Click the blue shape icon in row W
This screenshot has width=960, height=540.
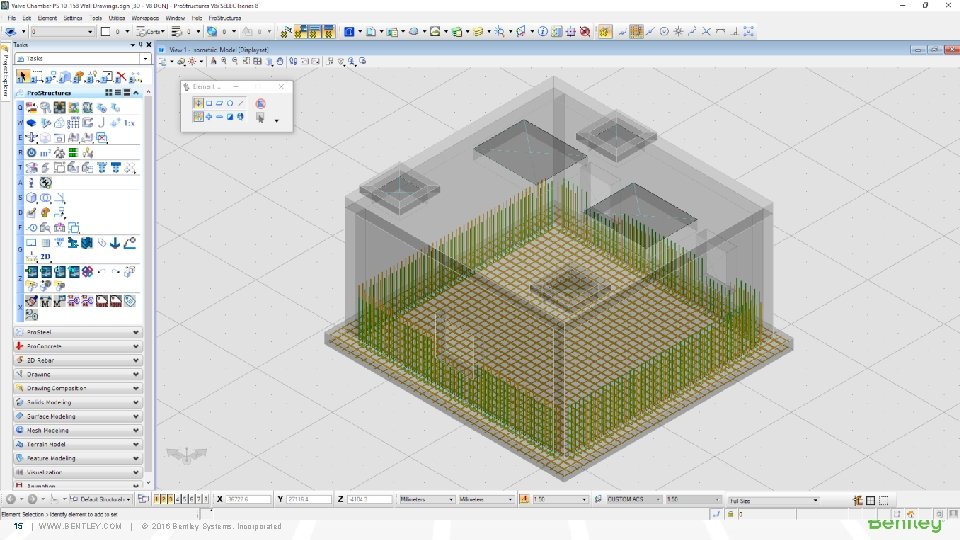(x=32, y=123)
